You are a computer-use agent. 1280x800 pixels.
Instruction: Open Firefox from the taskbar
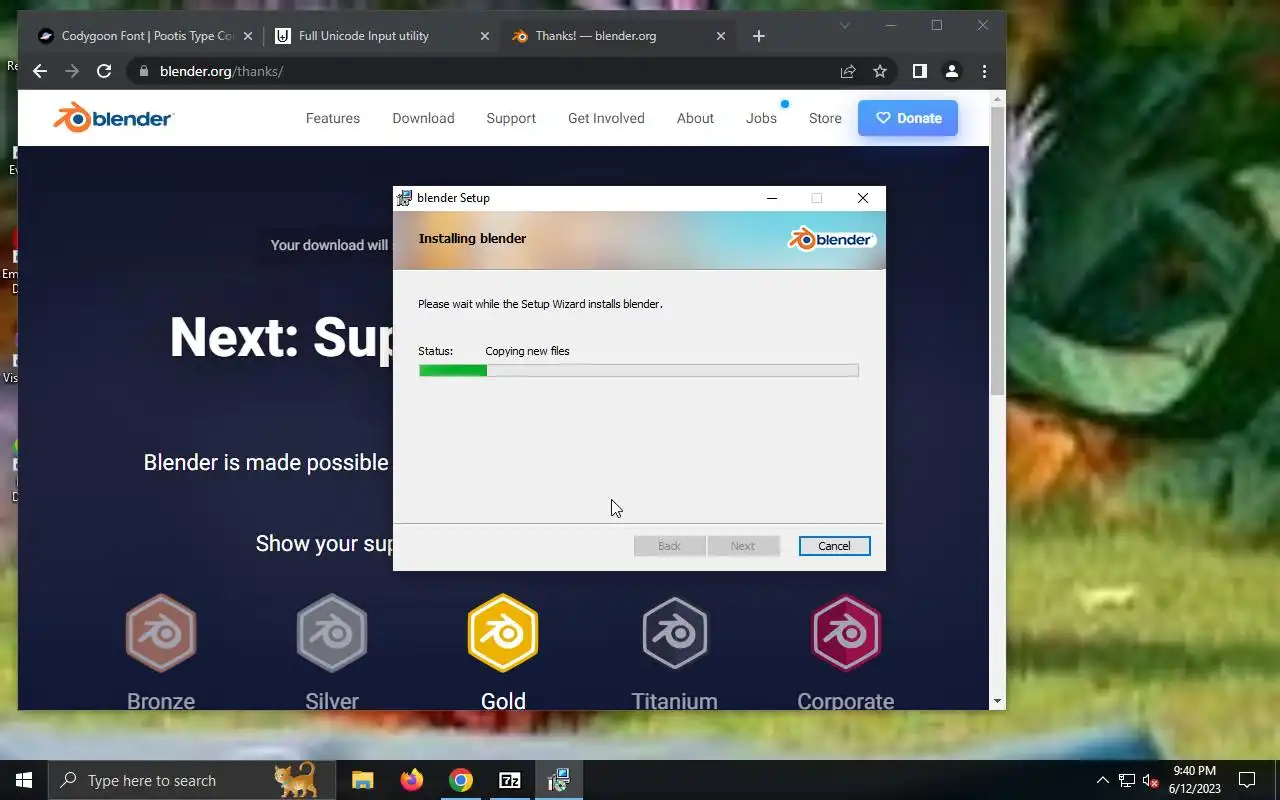411,780
